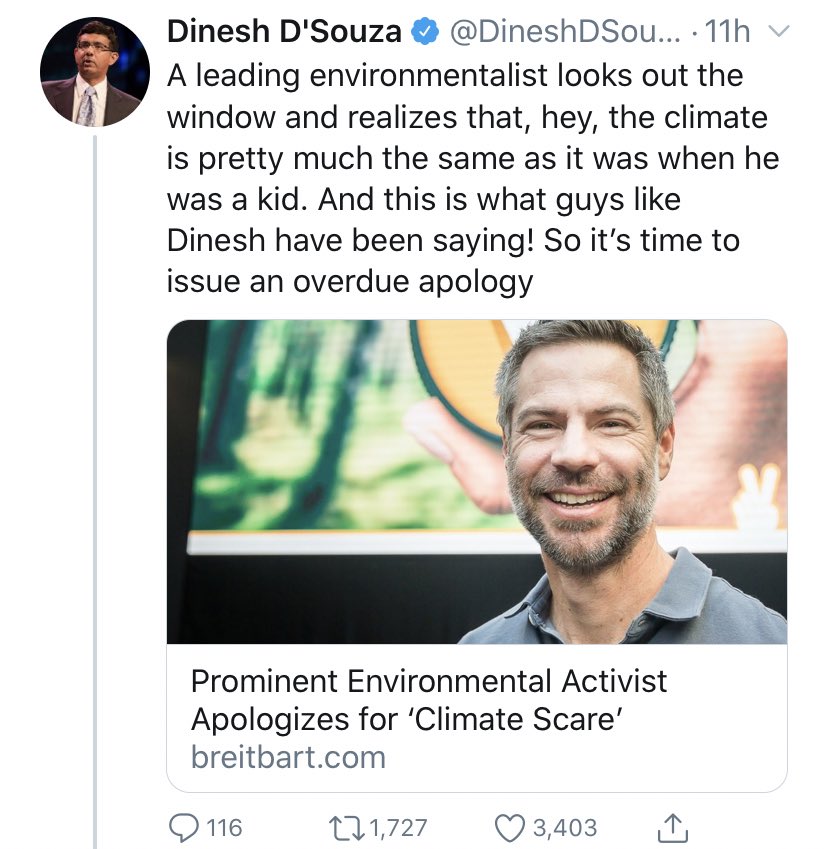Image resolution: width=827 pixels, height=849 pixels.
Task: Click the retweet arrows icon
Action: [x=348, y=827]
